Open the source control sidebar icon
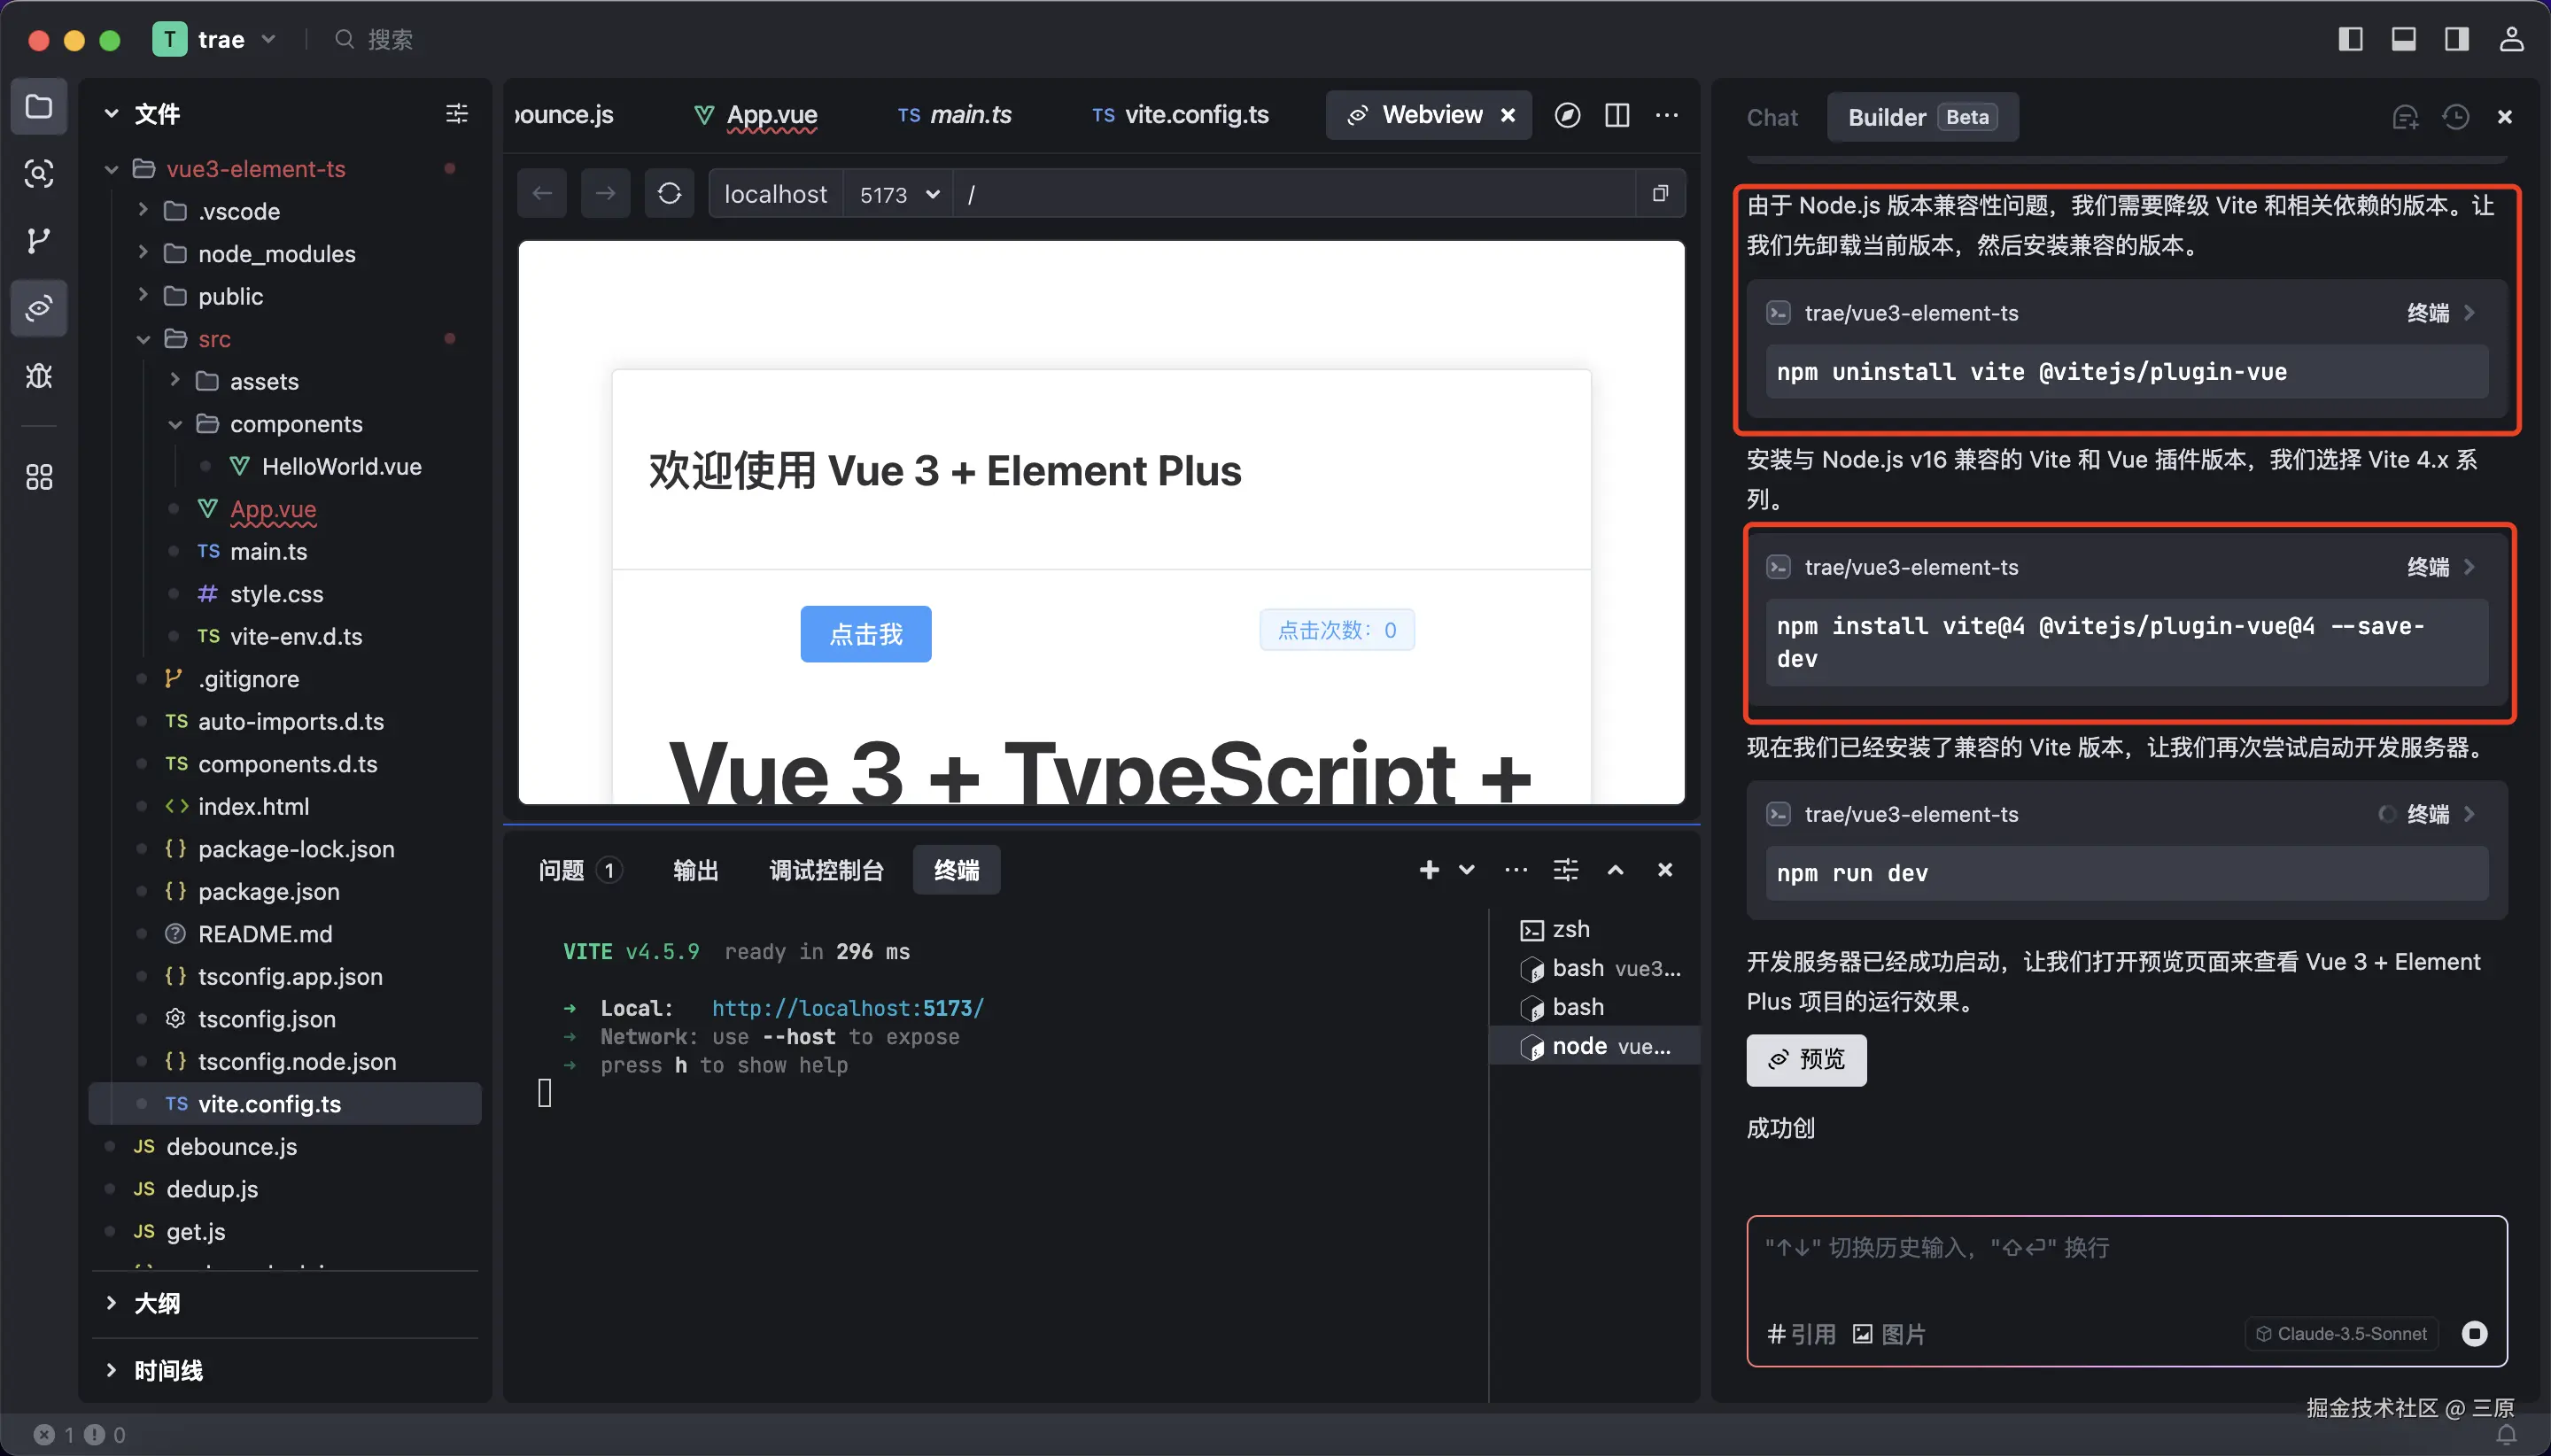 38,241
